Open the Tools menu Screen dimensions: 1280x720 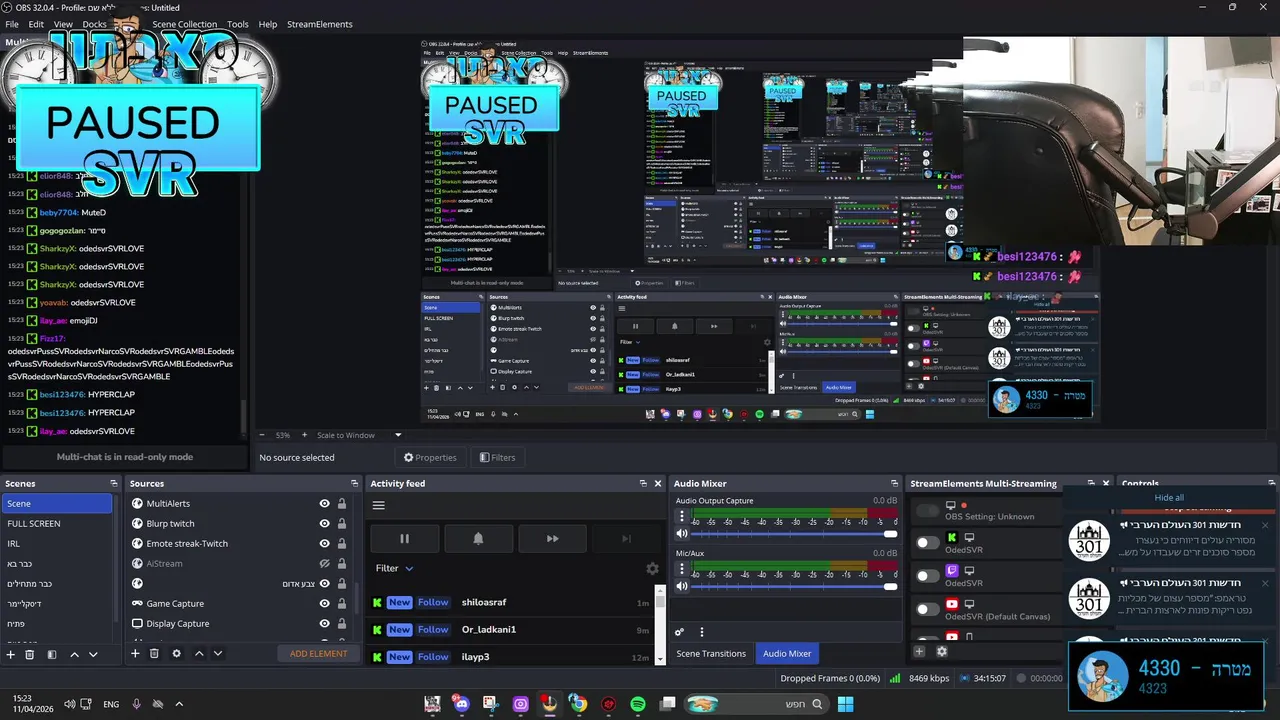pos(238,24)
